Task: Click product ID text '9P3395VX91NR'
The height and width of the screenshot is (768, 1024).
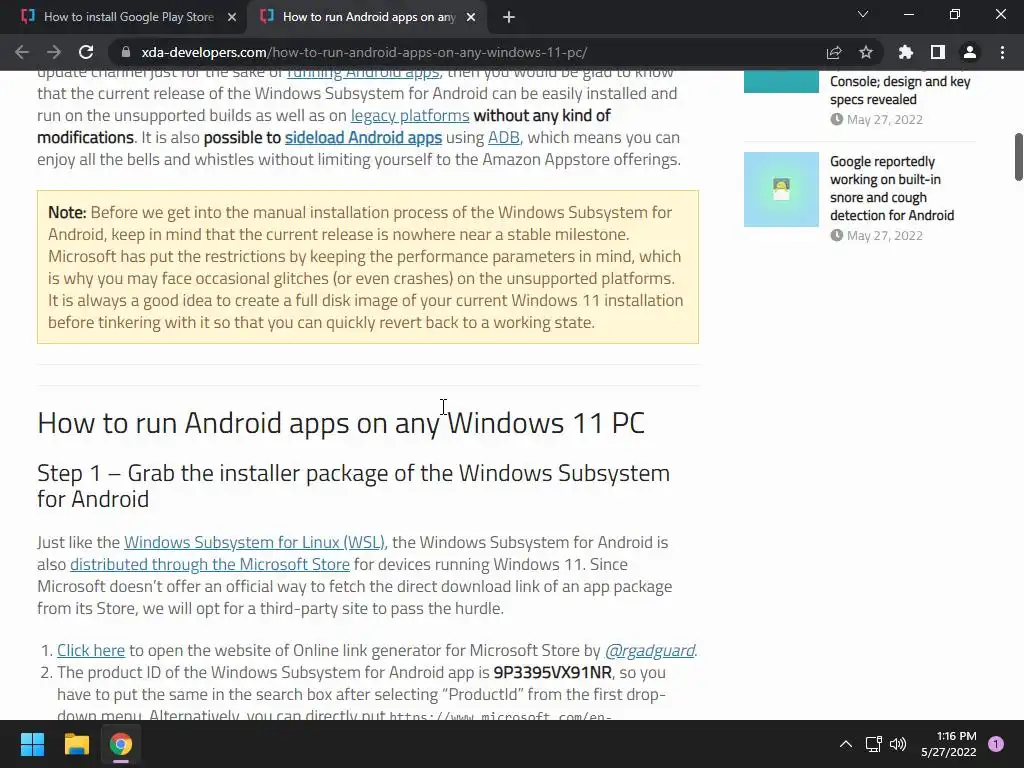Action: (x=552, y=673)
